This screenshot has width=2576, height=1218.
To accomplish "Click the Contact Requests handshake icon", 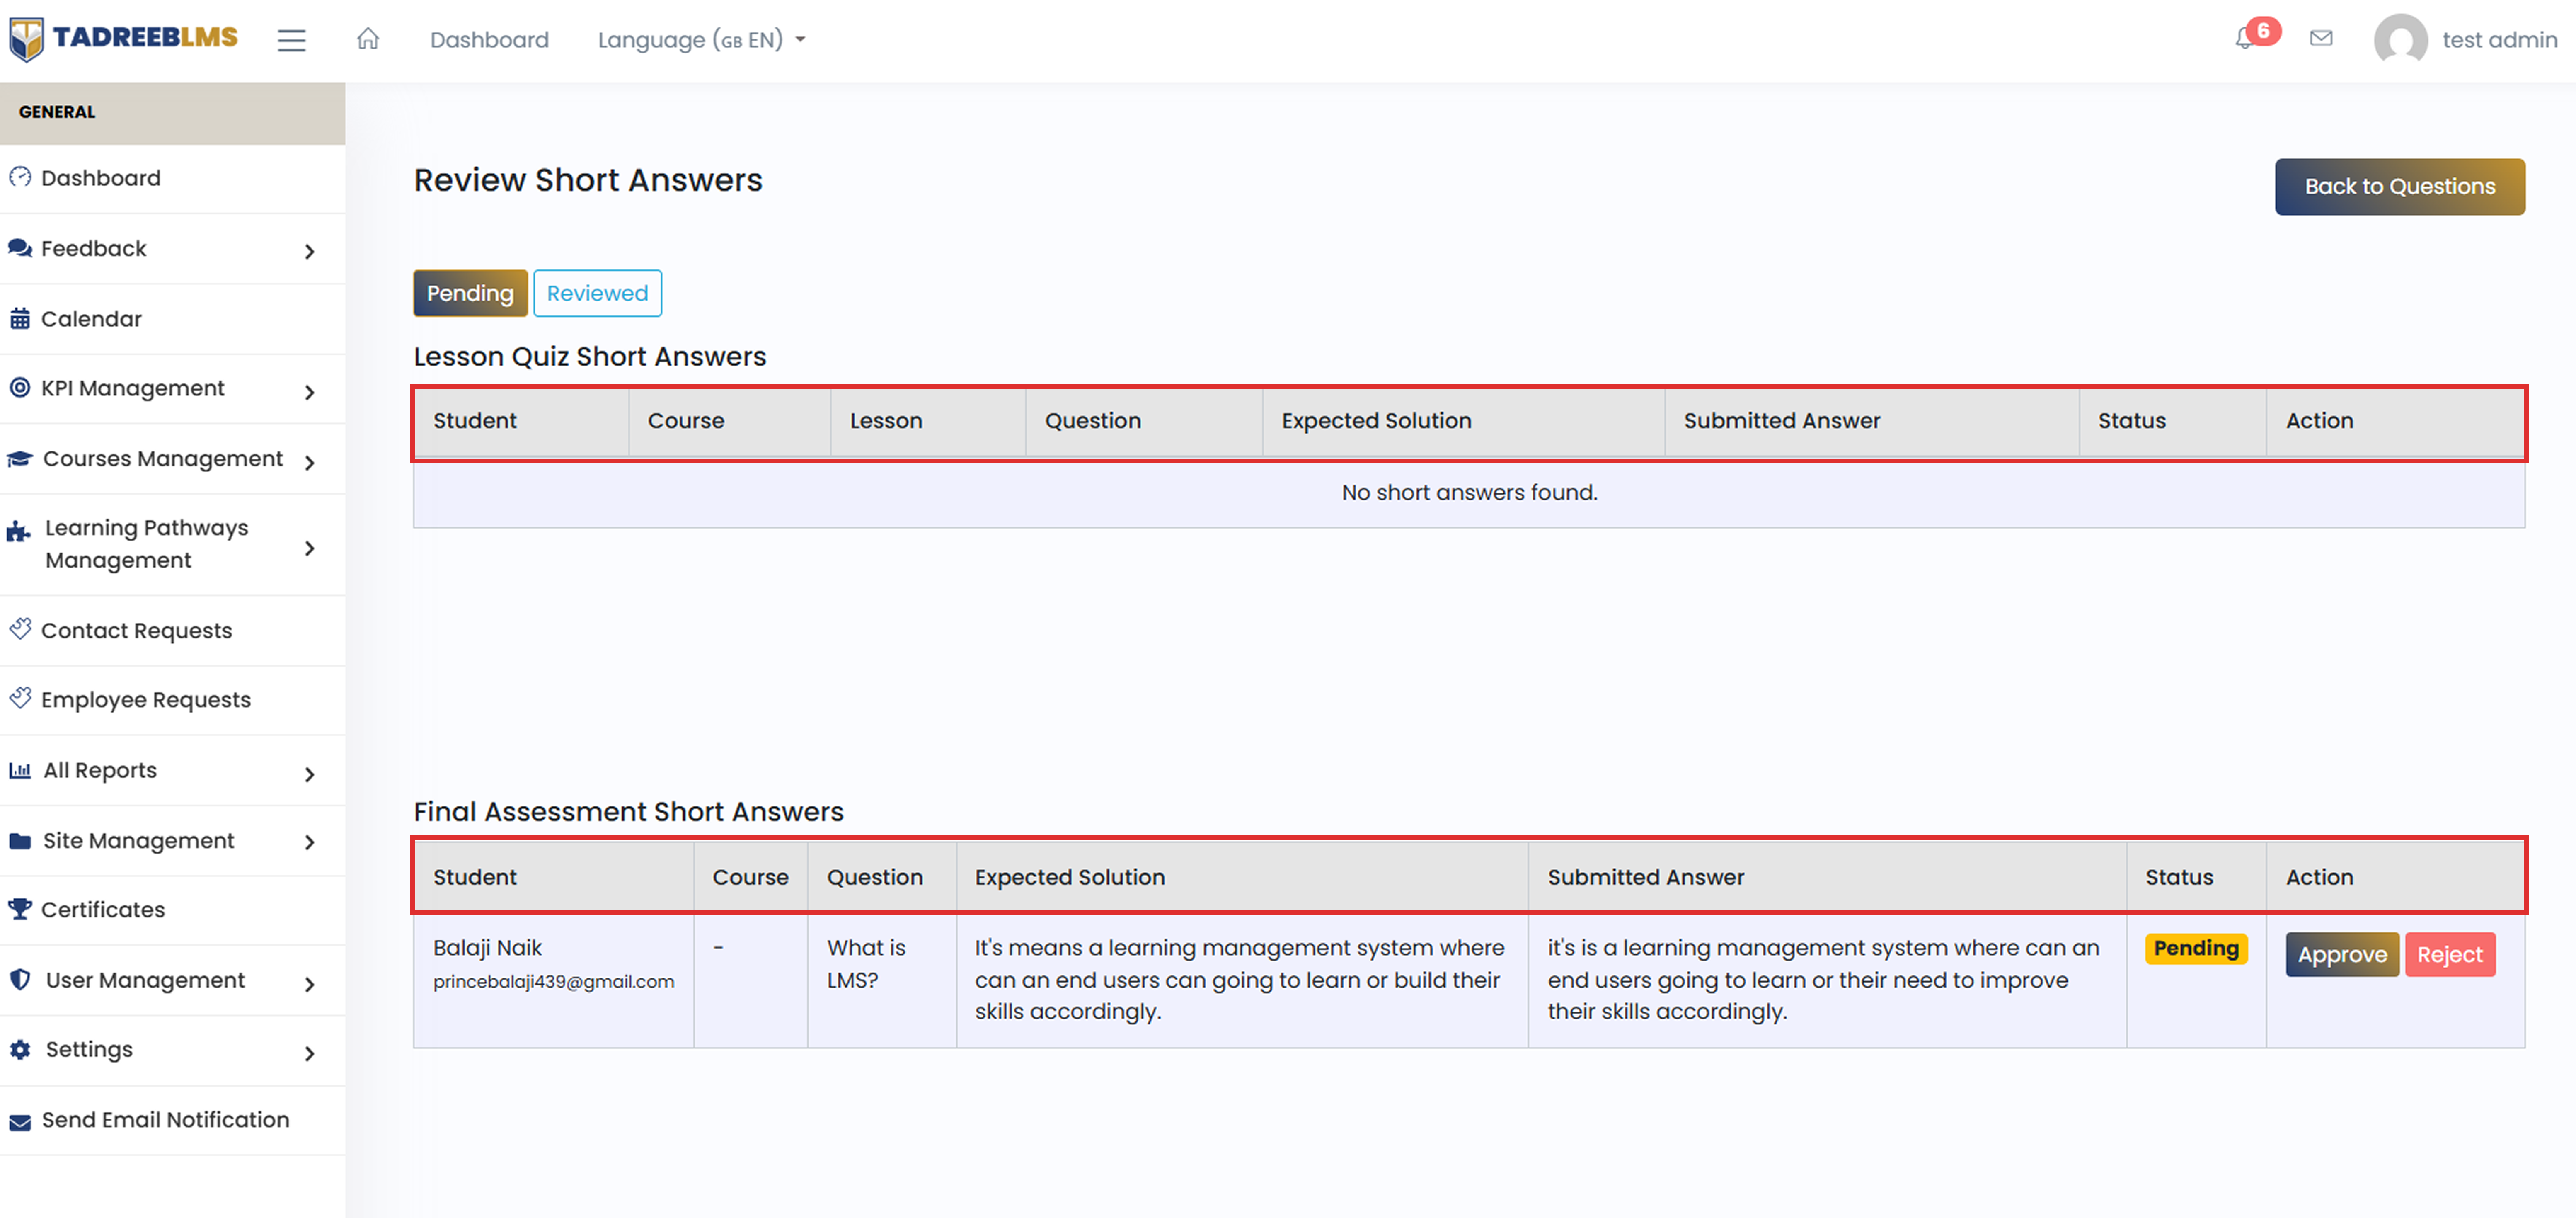I will pyautogui.click(x=20, y=629).
